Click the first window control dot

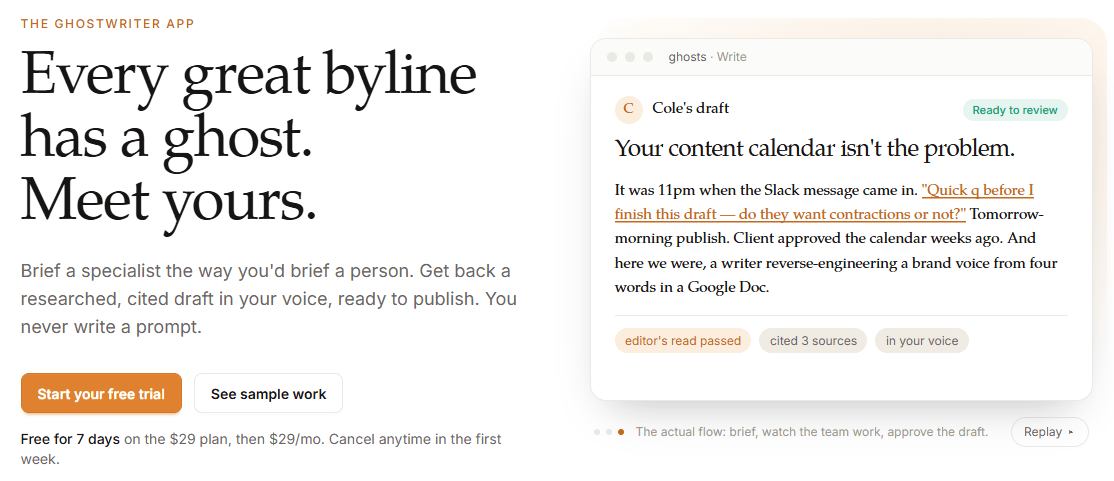(612, 57)
